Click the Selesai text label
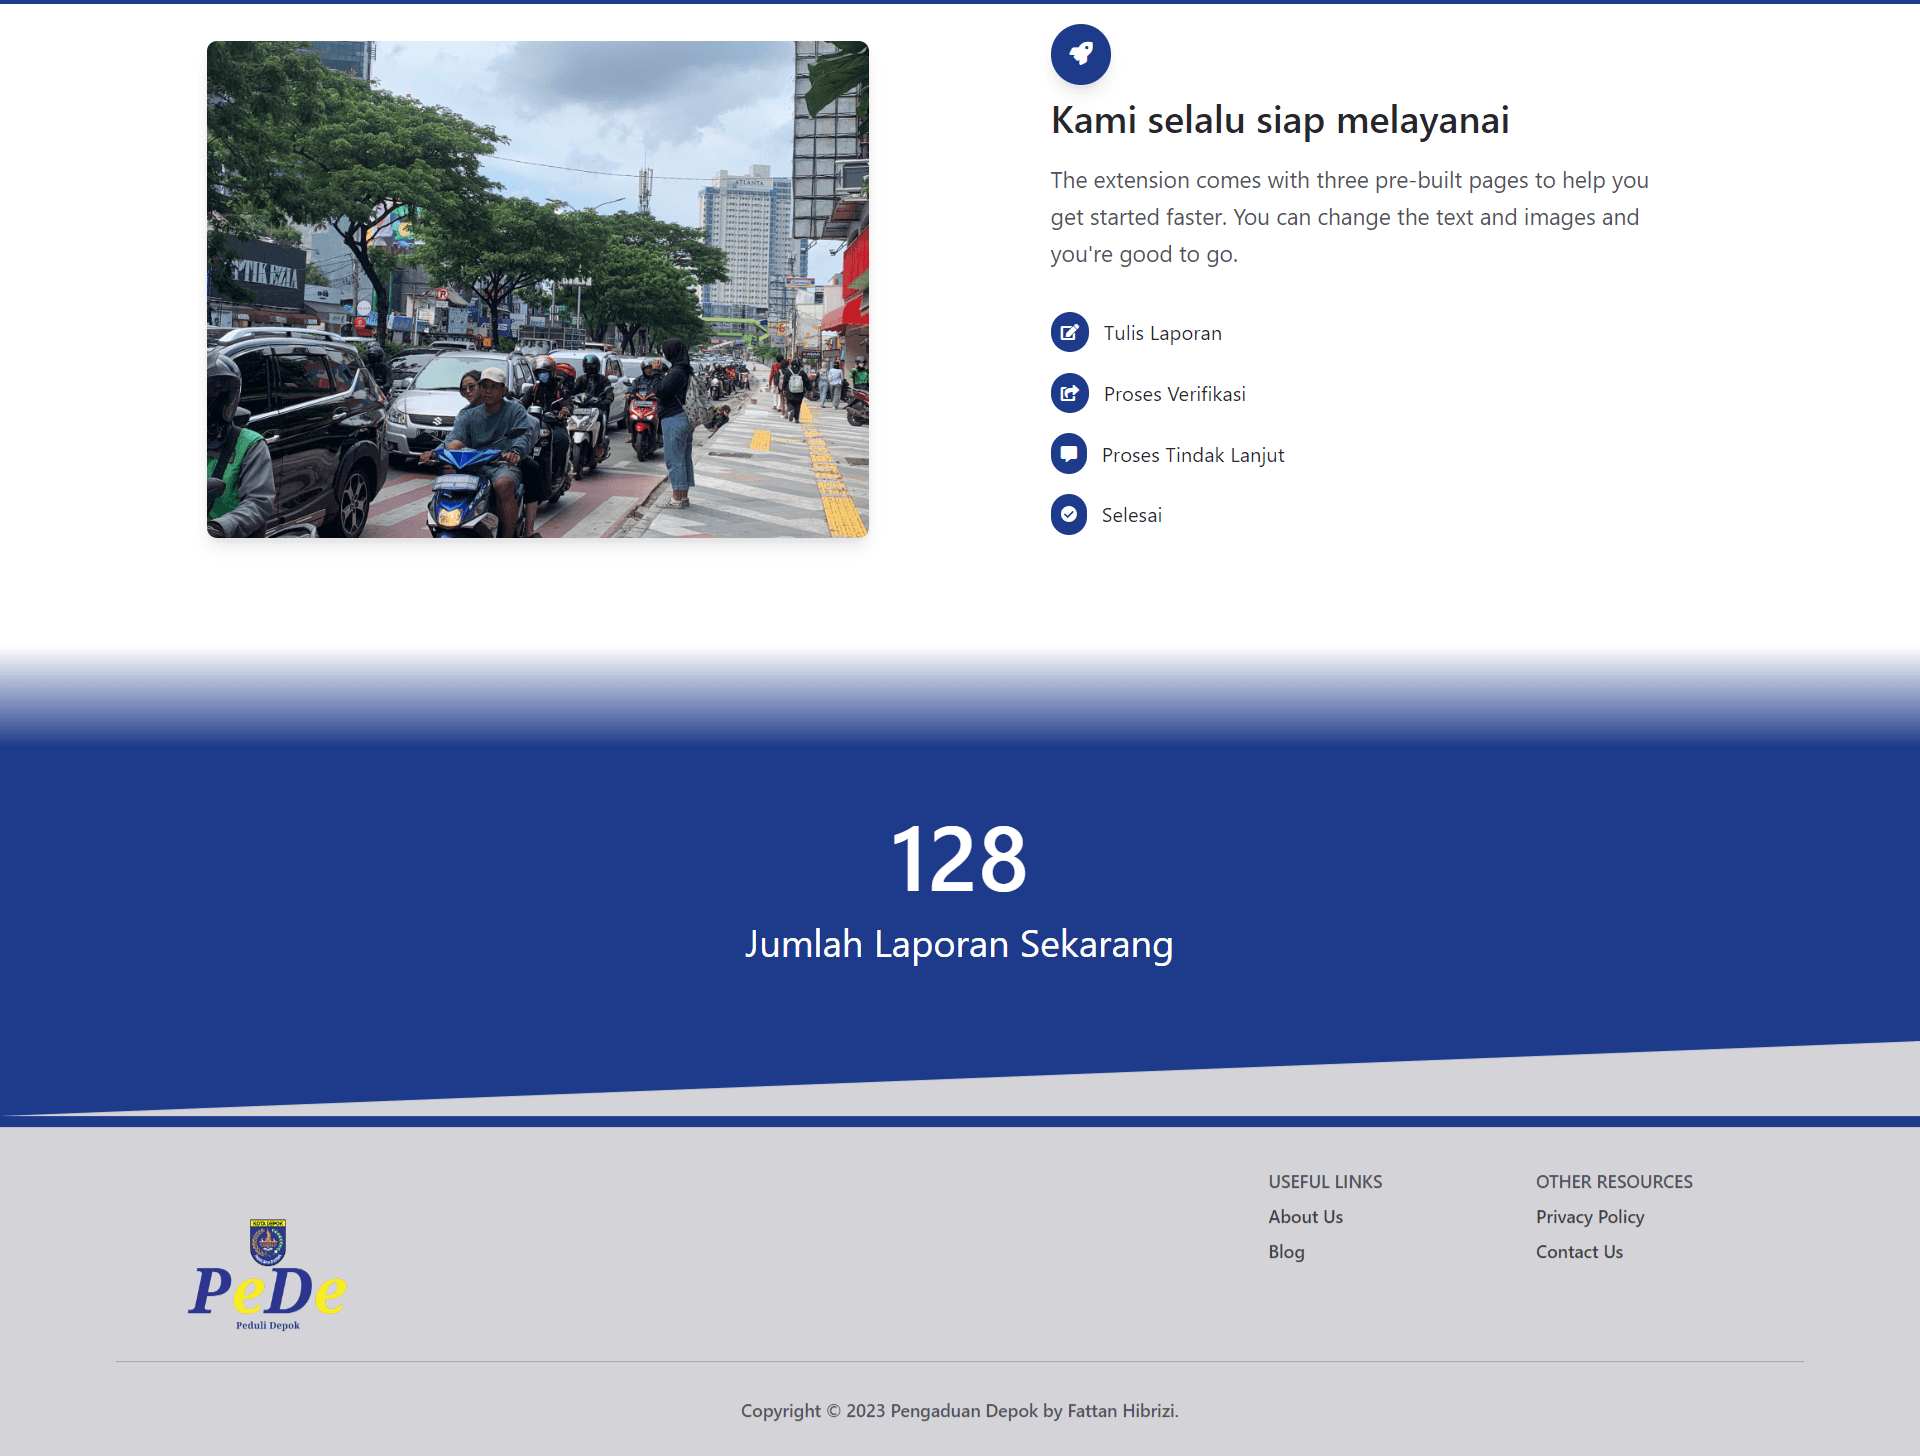Screen dimensions: 1920x1456 pyautogui.click(x=1131, y=515)
